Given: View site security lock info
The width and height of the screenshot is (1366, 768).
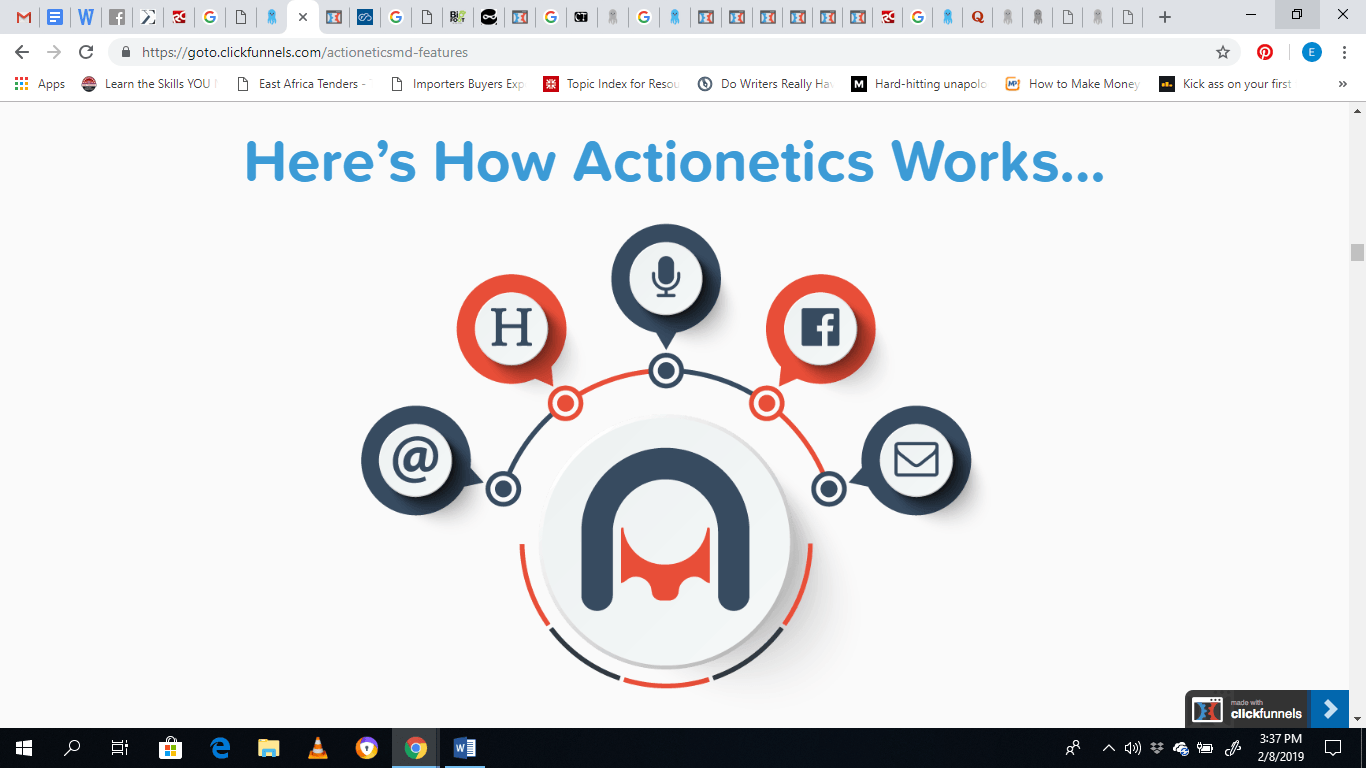Looking at the screenshot, I should point(126,52).
